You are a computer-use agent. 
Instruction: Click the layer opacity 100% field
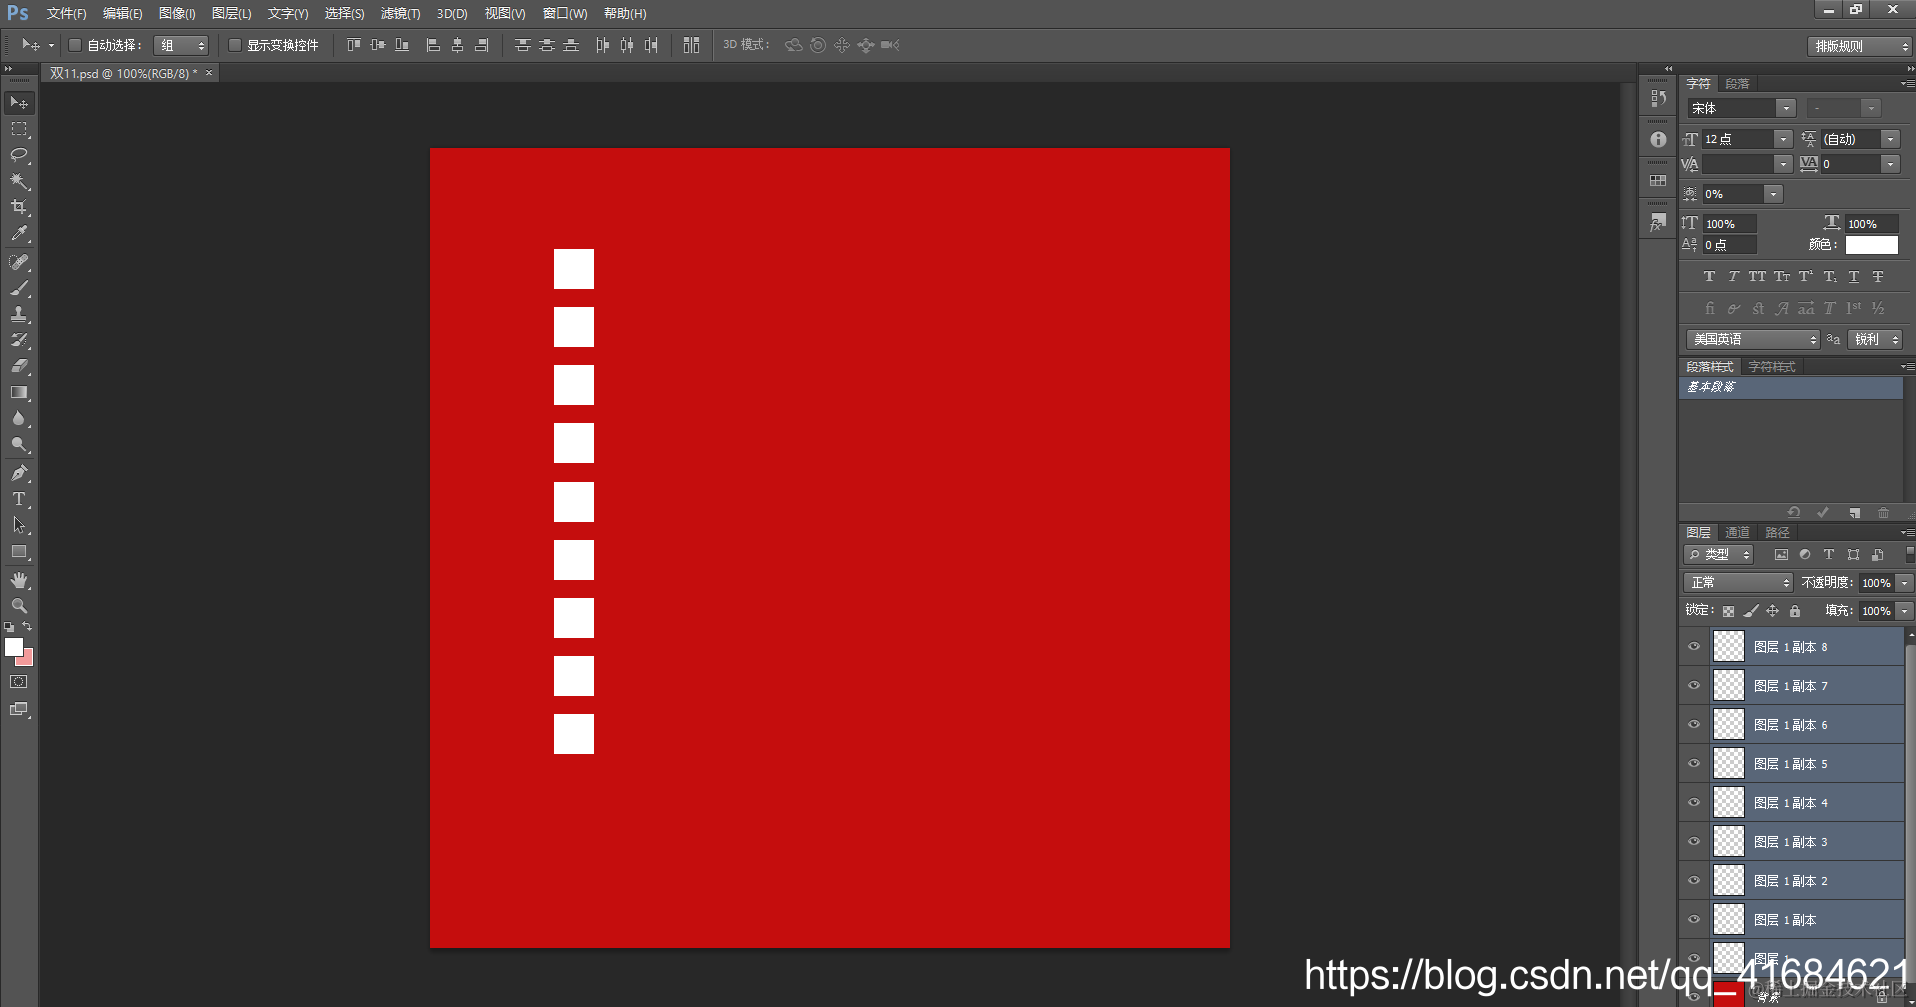coord(1877,583)
